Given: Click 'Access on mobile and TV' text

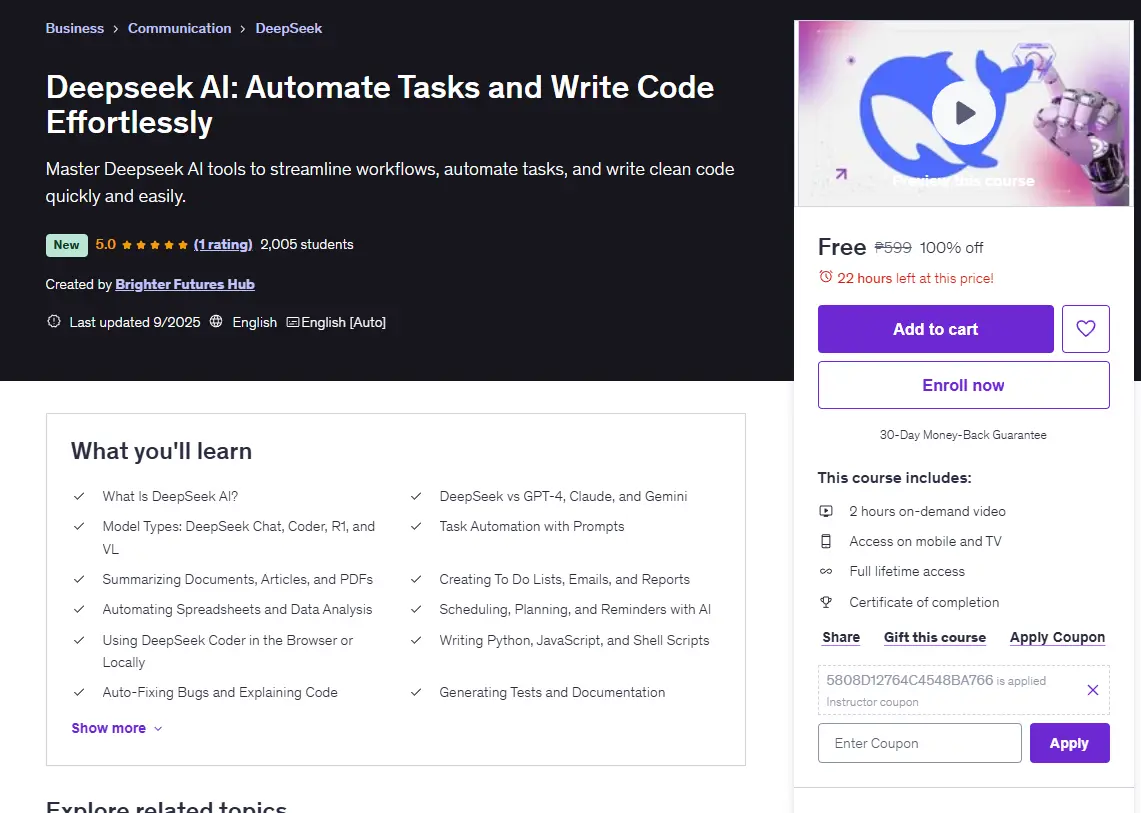Looking at the screenshot, I should [925, 542].
